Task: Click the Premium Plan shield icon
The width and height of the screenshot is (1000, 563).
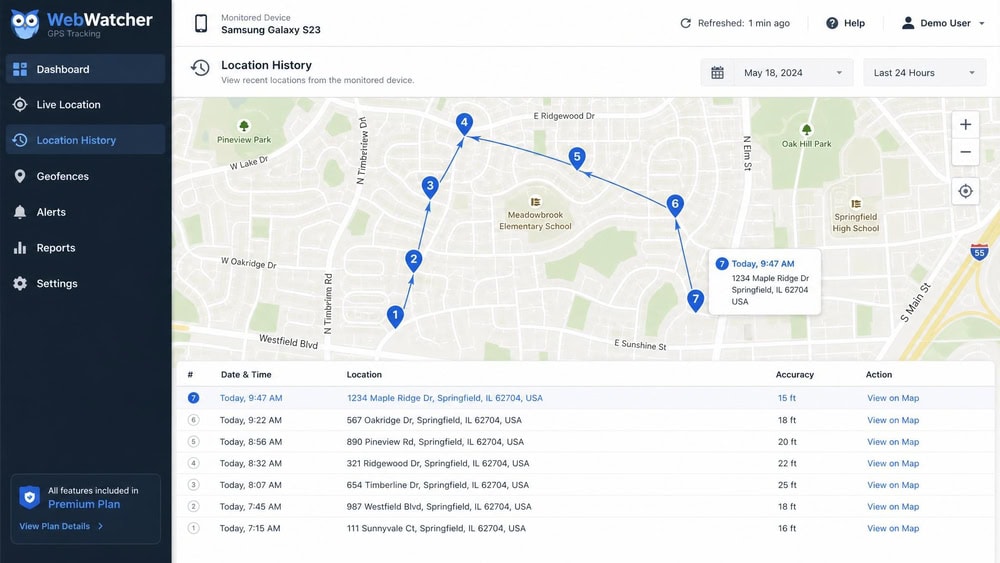Action: point(29,497)
